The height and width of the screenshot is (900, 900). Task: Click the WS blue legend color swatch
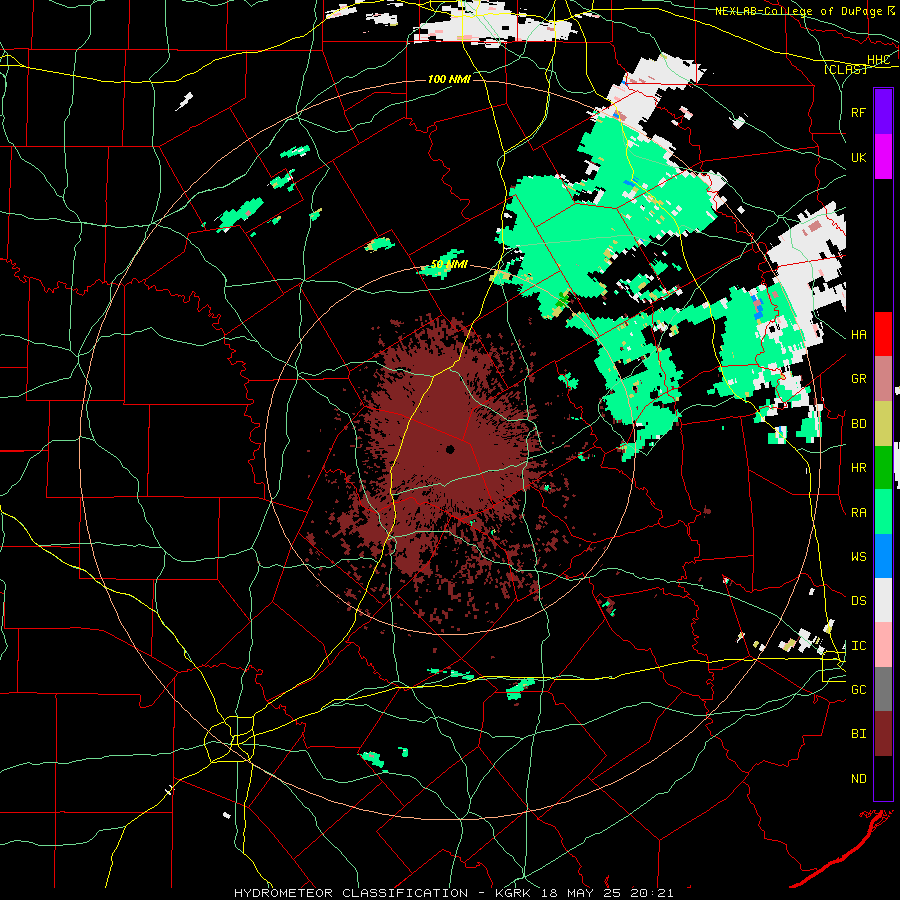tap(883, 556)
